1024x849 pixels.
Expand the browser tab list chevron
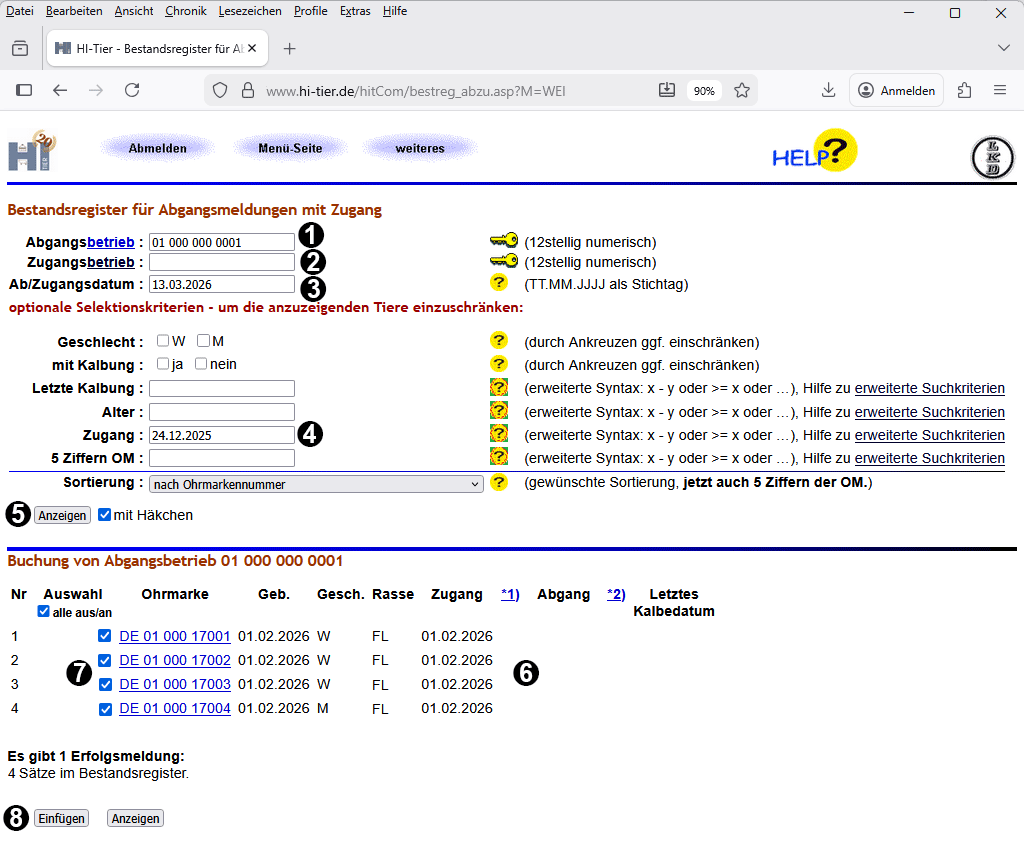click(1003, 48)
